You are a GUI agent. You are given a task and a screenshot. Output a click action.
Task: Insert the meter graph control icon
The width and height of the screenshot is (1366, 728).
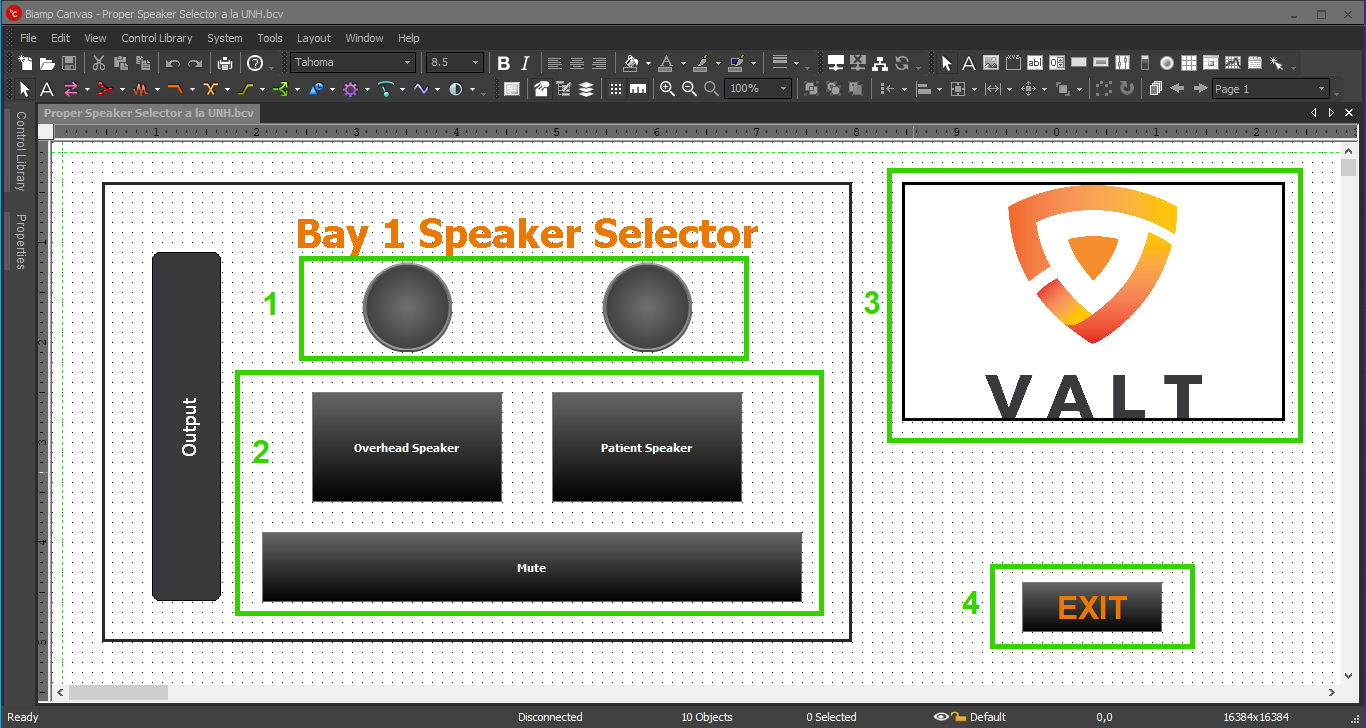click(1232, 63)
